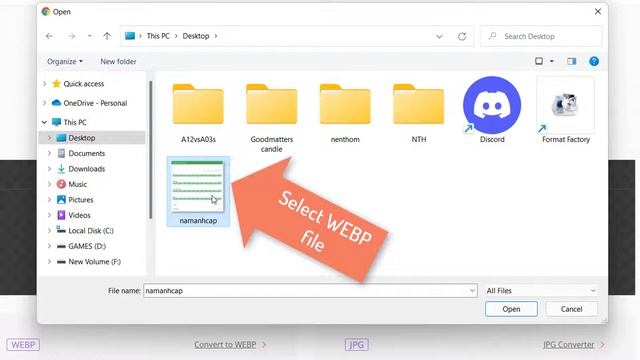
Task: Create a New folder
Action: click(x=118, y=61)
